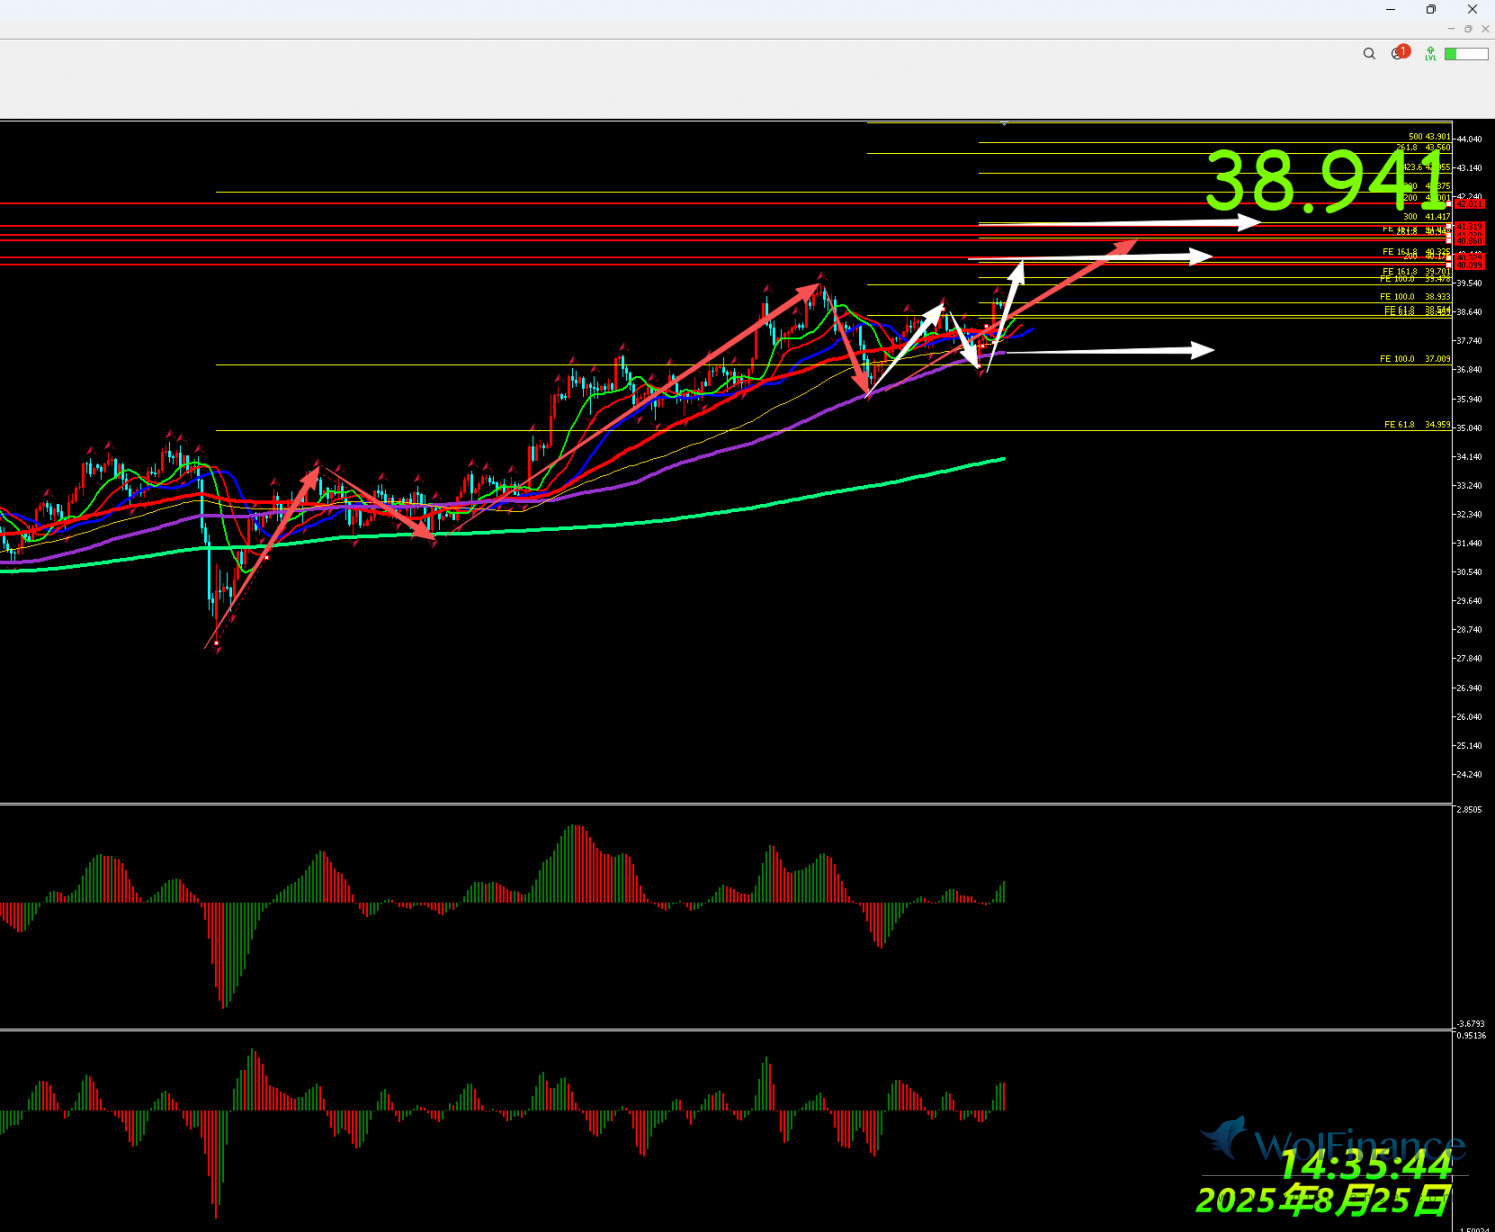
Task: Select the FE 100.0 37.009 Fibonacci label
Action: 1414,359
